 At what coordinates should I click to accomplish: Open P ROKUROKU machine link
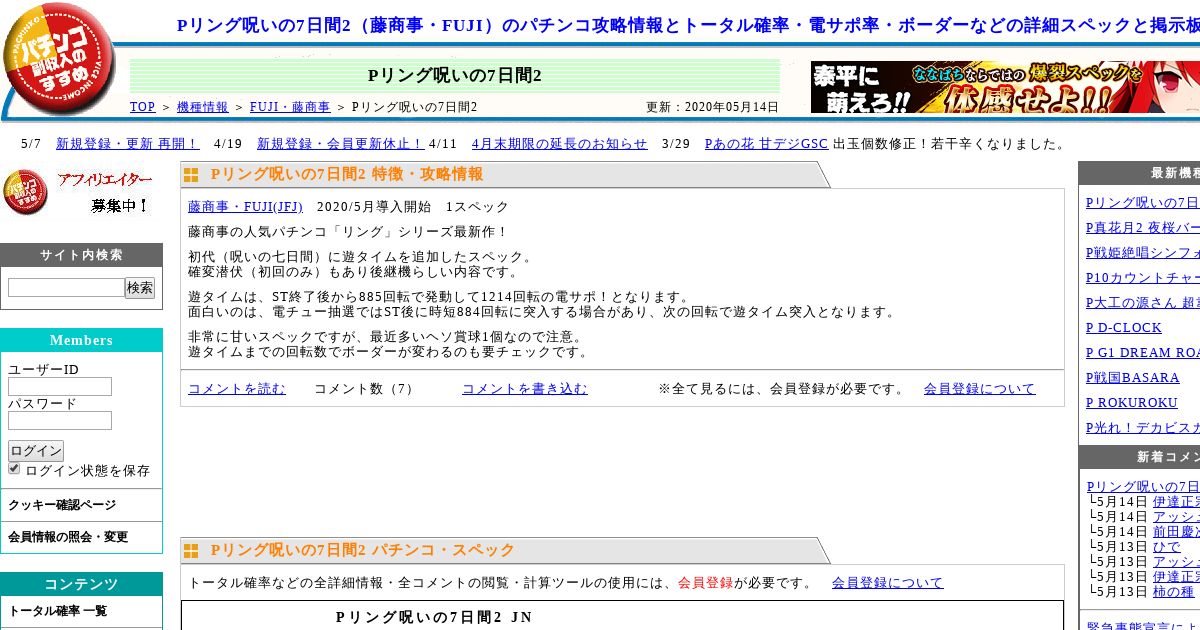tap(1132, 403)
